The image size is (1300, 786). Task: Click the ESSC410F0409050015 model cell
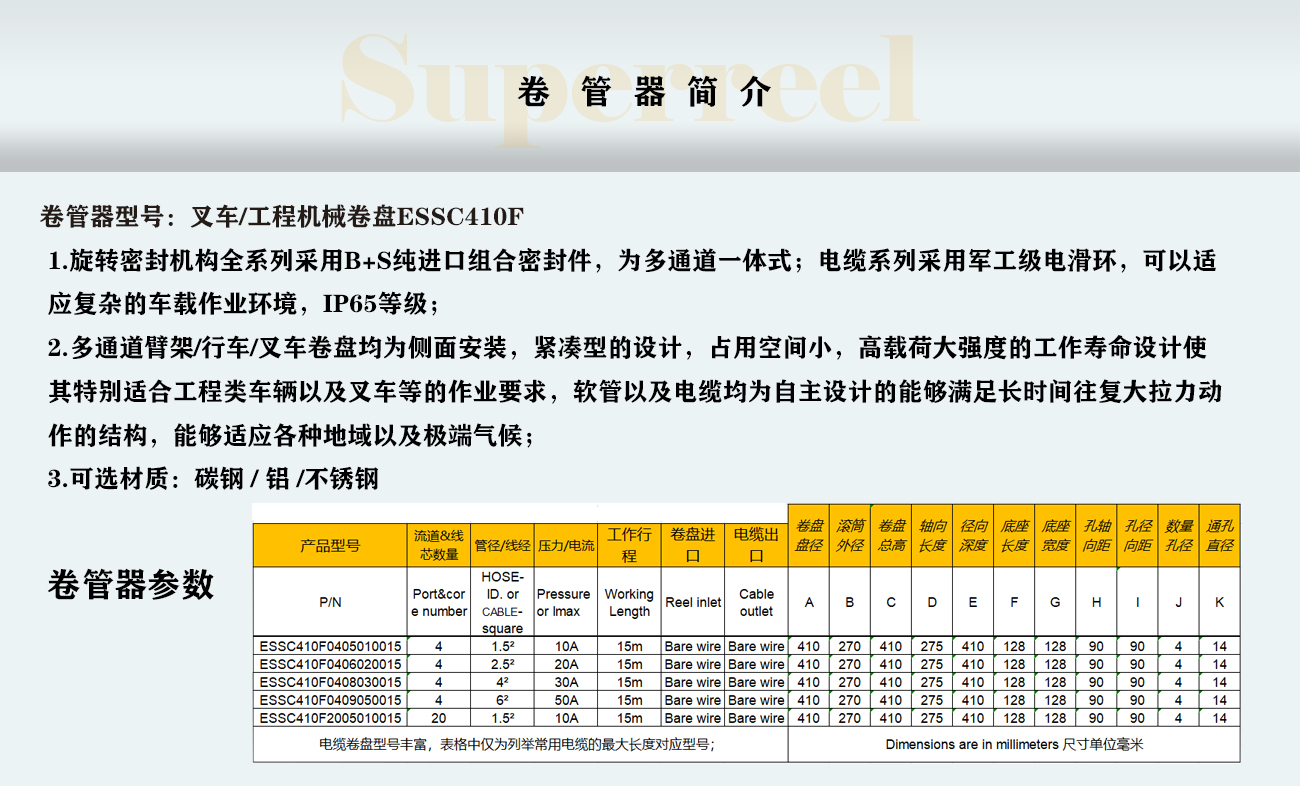click(x=330, y=701)
